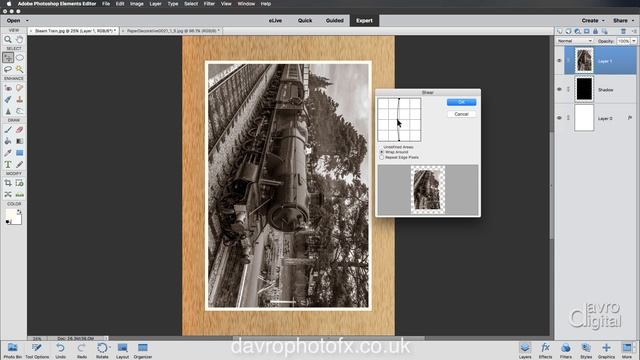The image size is (640, 360).
Task: Toggle visibility of the Shadow layer
Action: 559,89
